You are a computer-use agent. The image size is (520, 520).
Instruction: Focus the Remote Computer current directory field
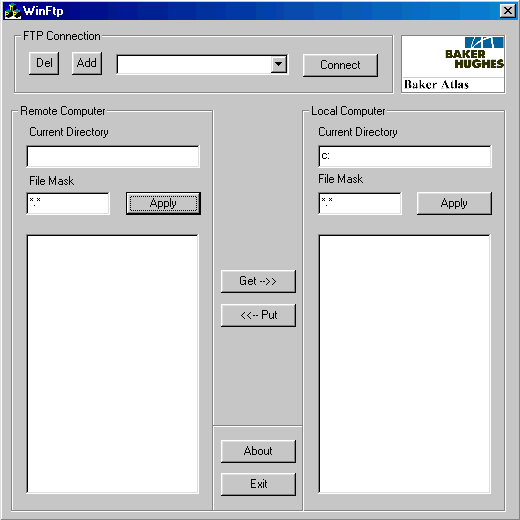click(x=113, y=156)
